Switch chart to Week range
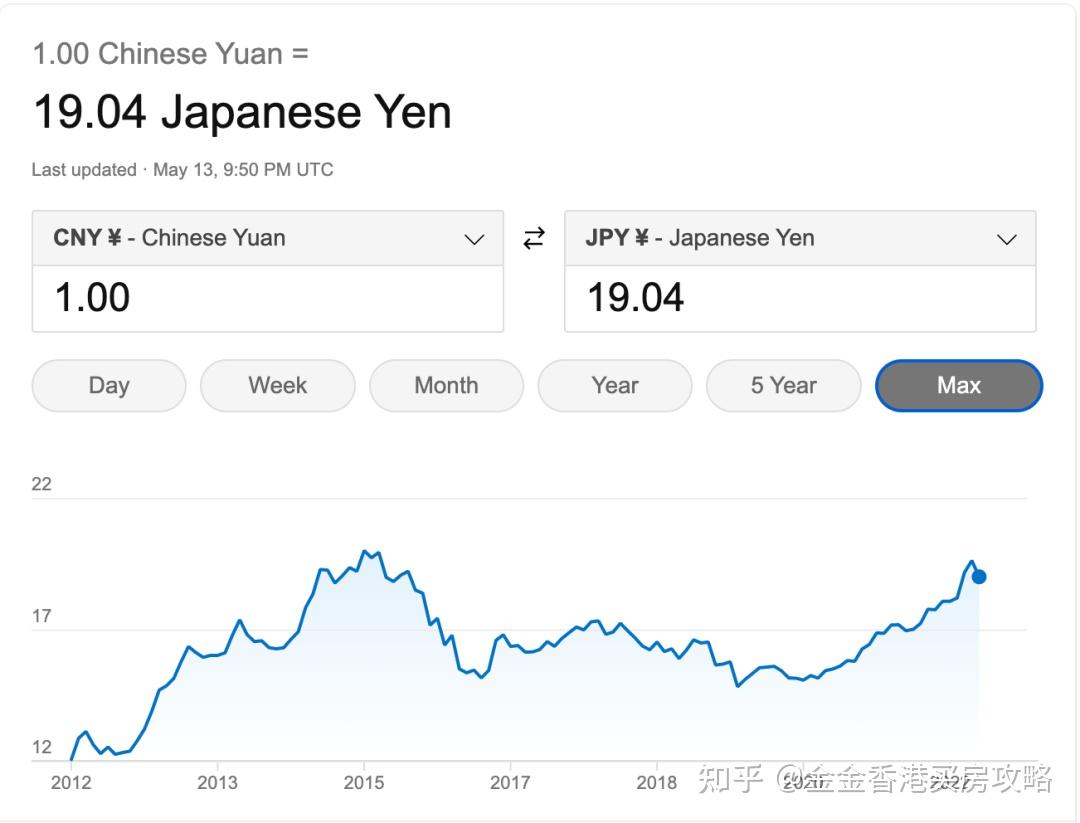 coord(278,386)
